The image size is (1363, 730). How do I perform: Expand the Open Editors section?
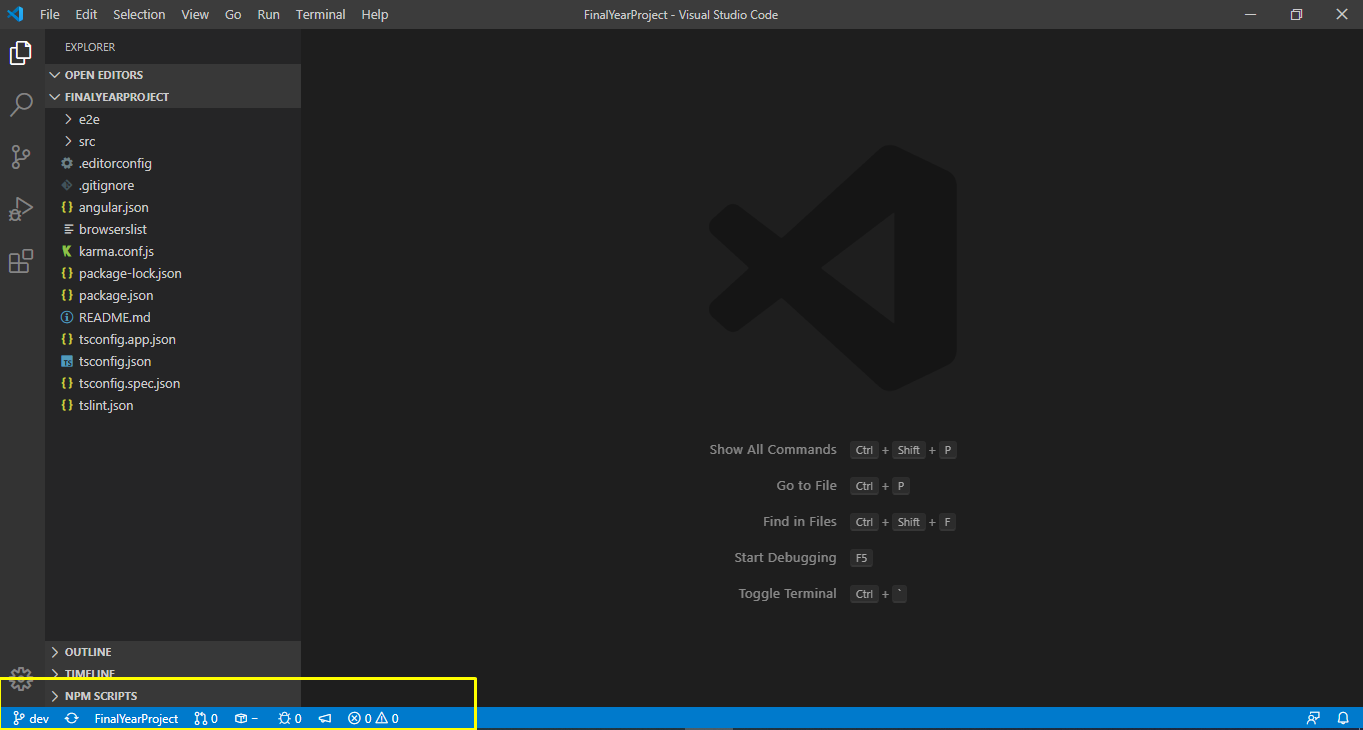tap(173, 75)
